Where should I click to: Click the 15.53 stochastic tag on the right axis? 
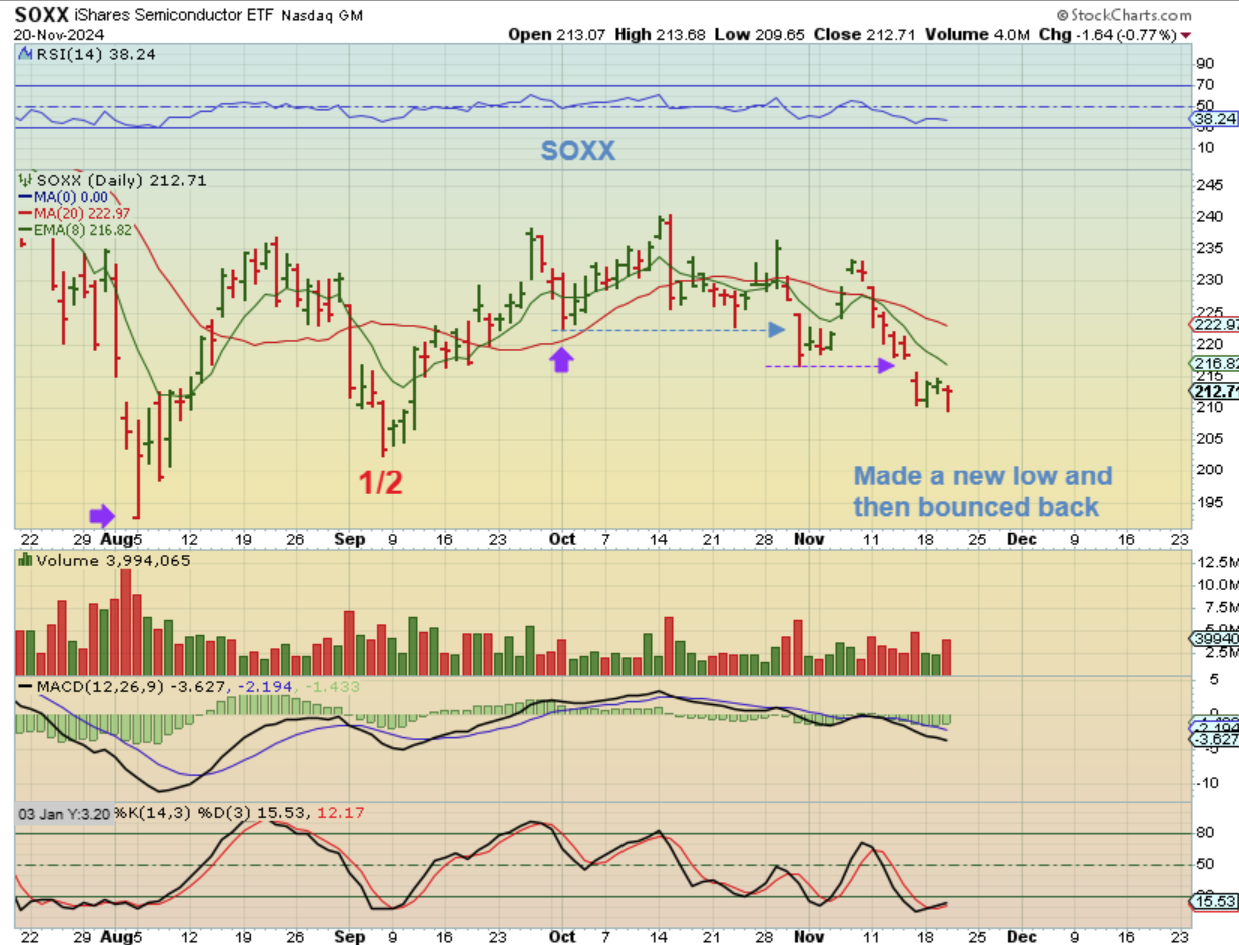click(x=1215, y=902)
